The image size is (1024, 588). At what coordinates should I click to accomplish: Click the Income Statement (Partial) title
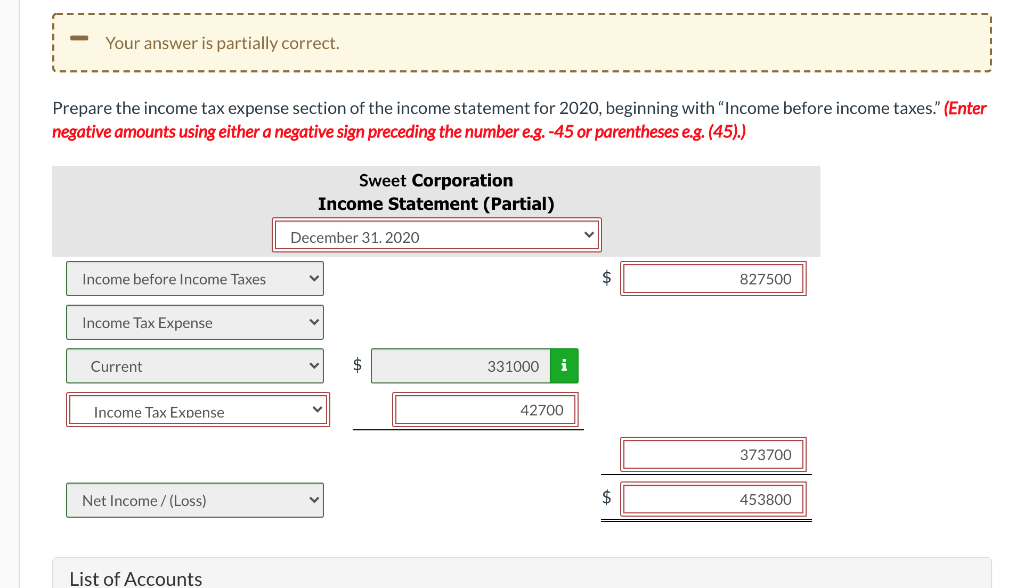[x=435, y=203]
